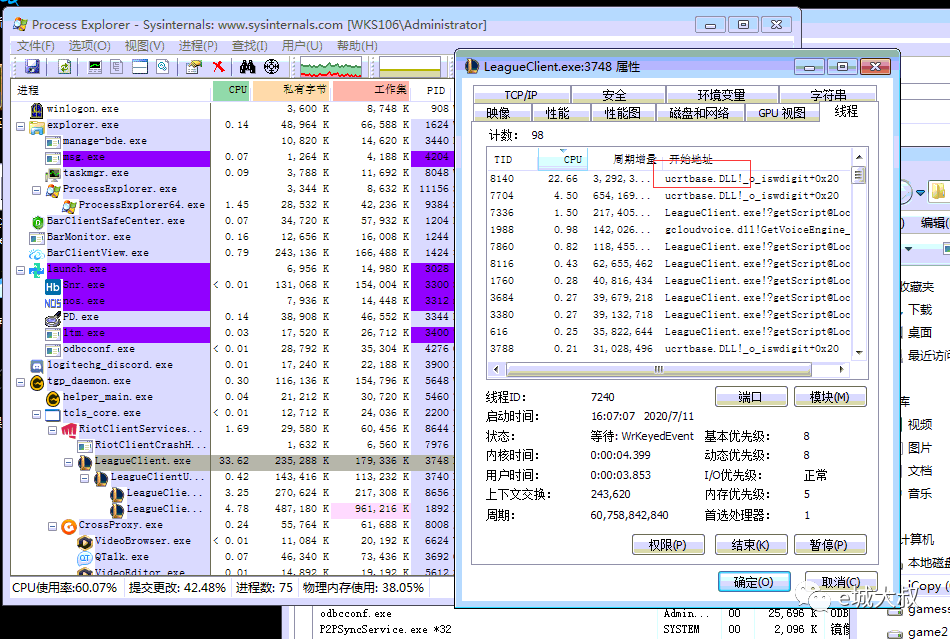Open the 帮助(H) menu
Screen dimensions: 950x639
pos(357,45)
